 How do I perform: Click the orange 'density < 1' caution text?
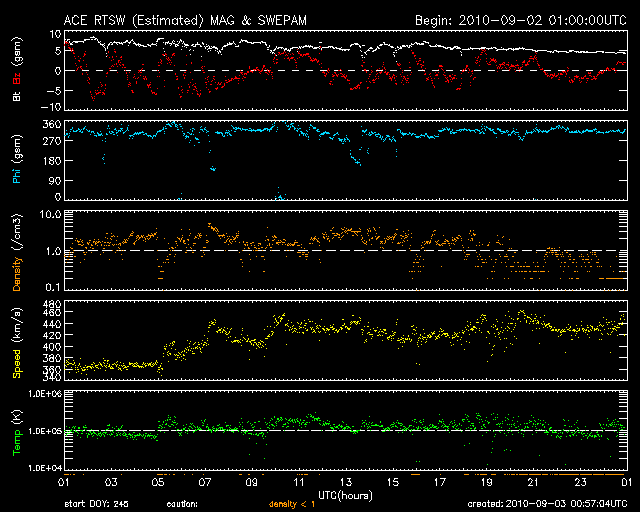pos(292,504)
